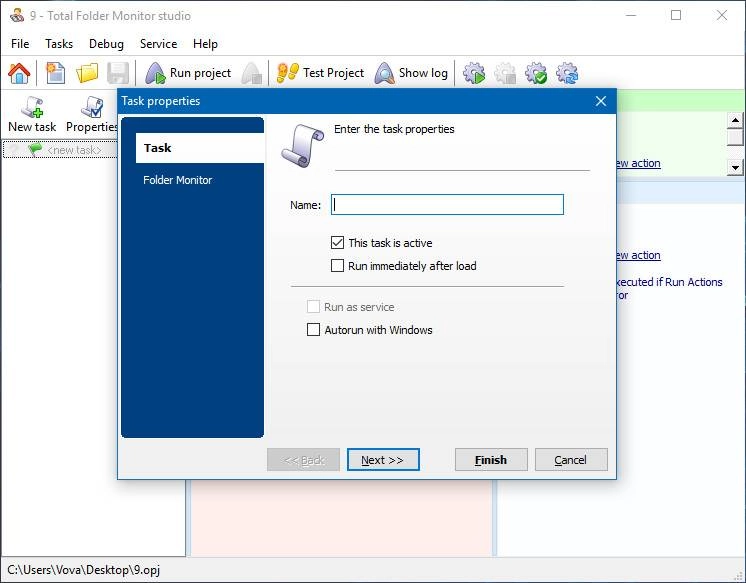The image size is (746, 583).
Task: Click upper 'new action' link in green panel
Action: (x=638, y=163)
